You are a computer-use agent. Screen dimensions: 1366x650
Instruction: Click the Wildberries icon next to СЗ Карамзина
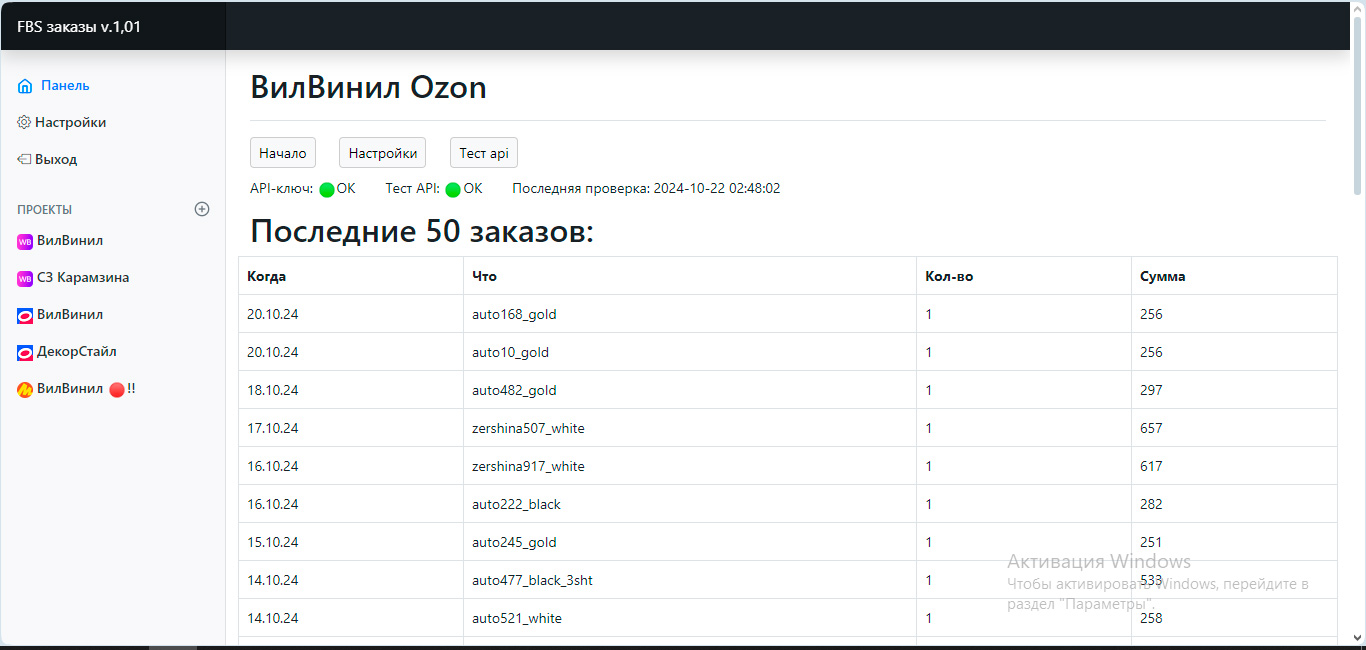pyautogui.click(x=25, y=278)
